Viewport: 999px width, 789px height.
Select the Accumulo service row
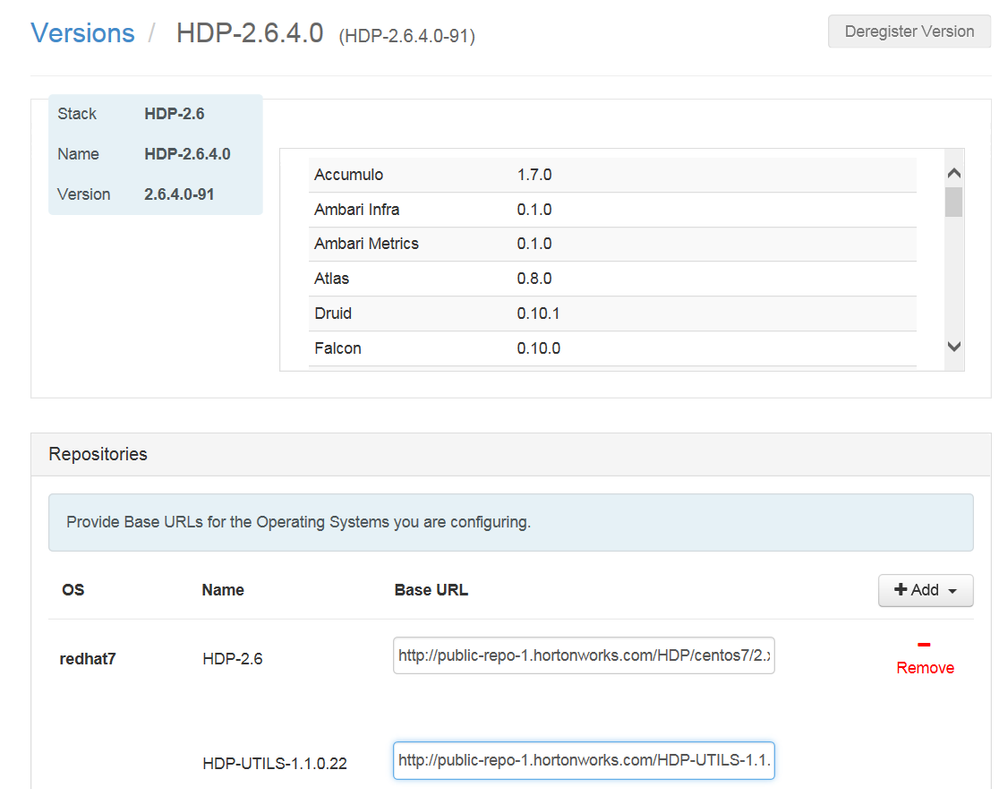click(612, 175)
